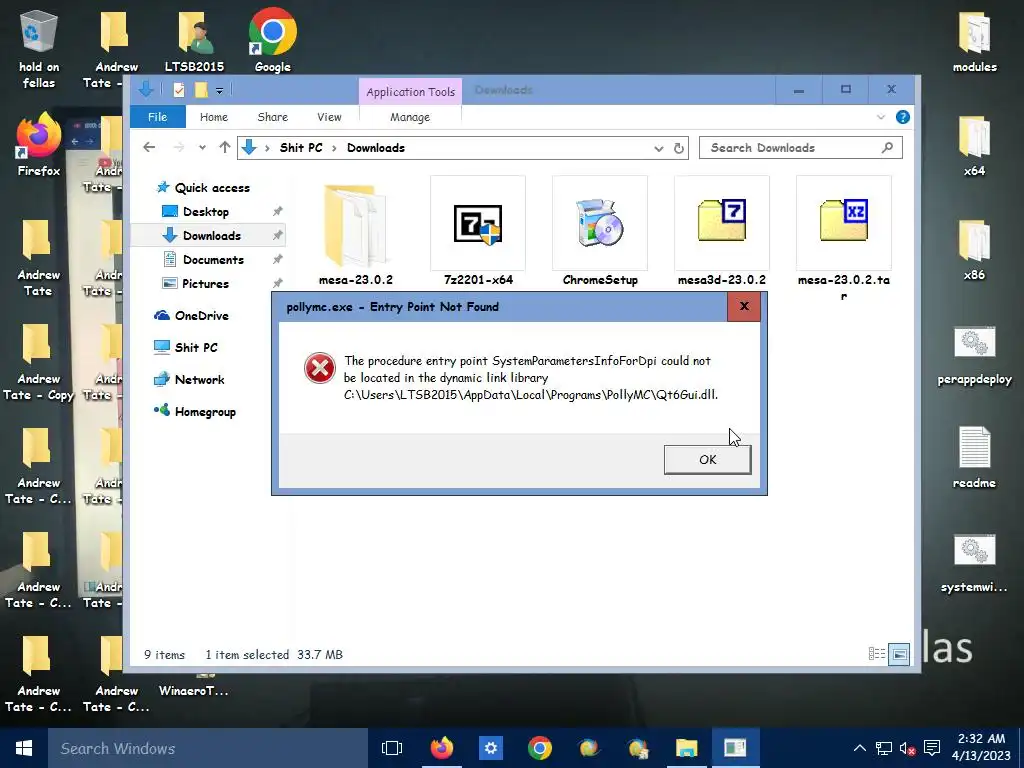The image size is (1024, 768).
Task: Select Shit PC in navigation pane
Action: [195, 348]
